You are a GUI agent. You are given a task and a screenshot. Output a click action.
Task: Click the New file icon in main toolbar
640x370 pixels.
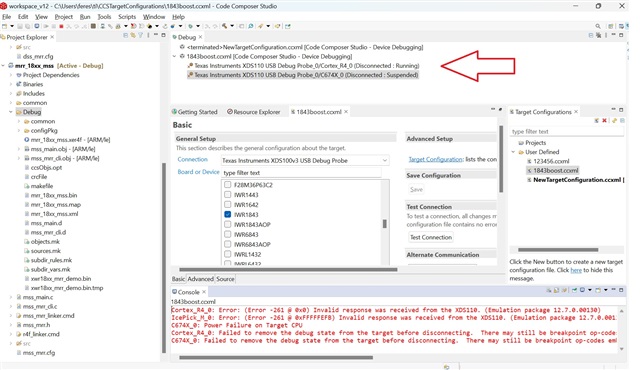(x=4, y=26)
